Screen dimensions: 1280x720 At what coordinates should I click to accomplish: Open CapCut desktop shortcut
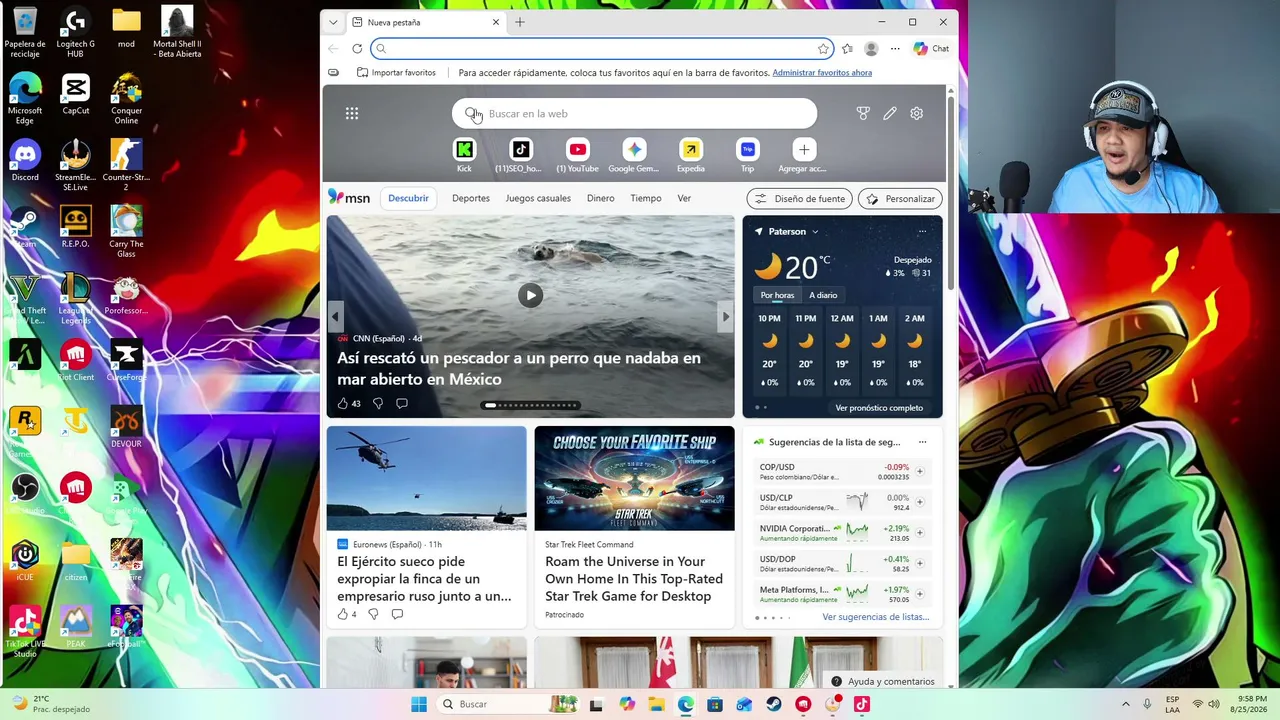(76, 95)
